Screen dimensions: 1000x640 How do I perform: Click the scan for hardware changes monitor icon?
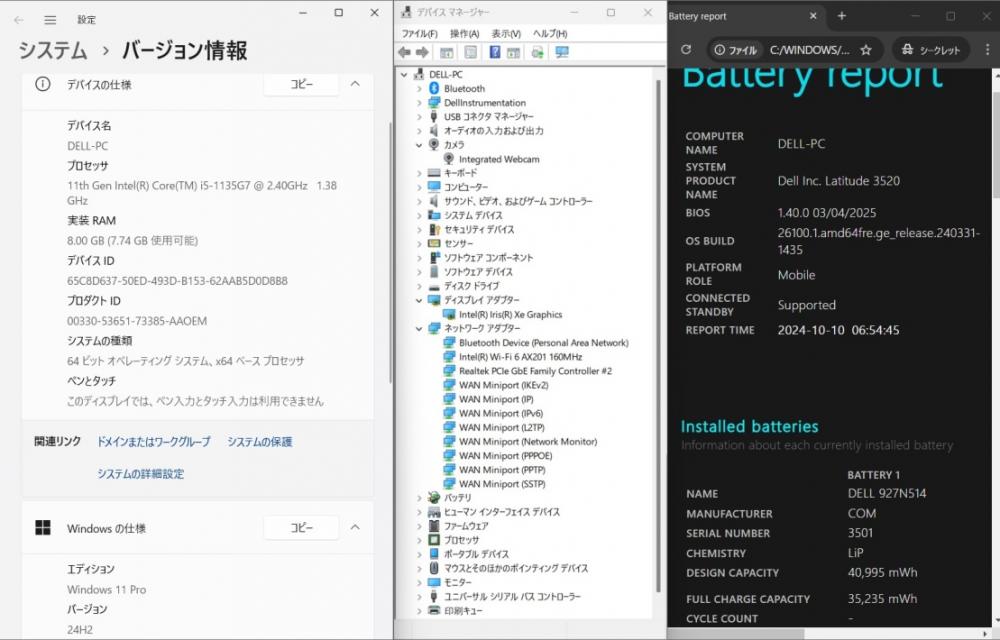562,52
